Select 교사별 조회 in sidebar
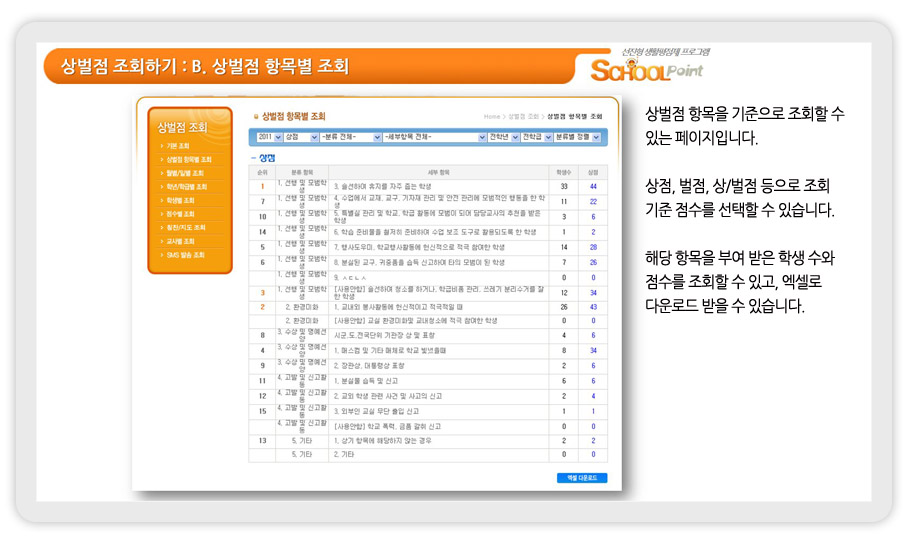The width and height of the screenshot is (918, 544). click(x=180, y=241)
